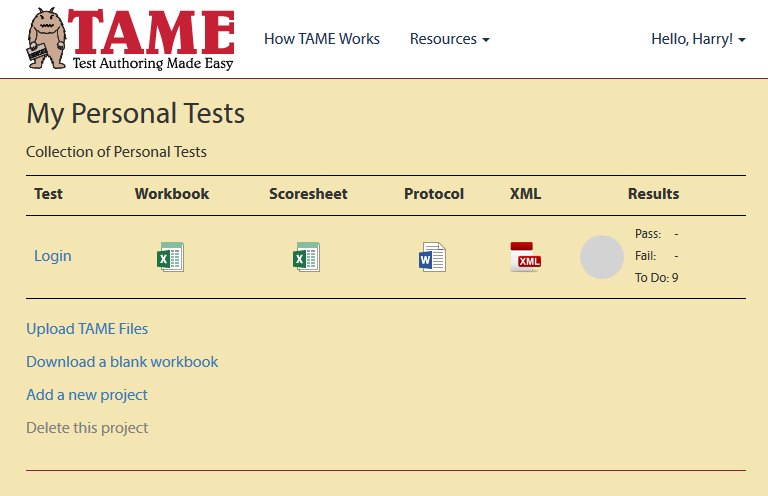This screenshot has height=496, width=768.
Task: Click the Results column header
Action: coord(653,194)
